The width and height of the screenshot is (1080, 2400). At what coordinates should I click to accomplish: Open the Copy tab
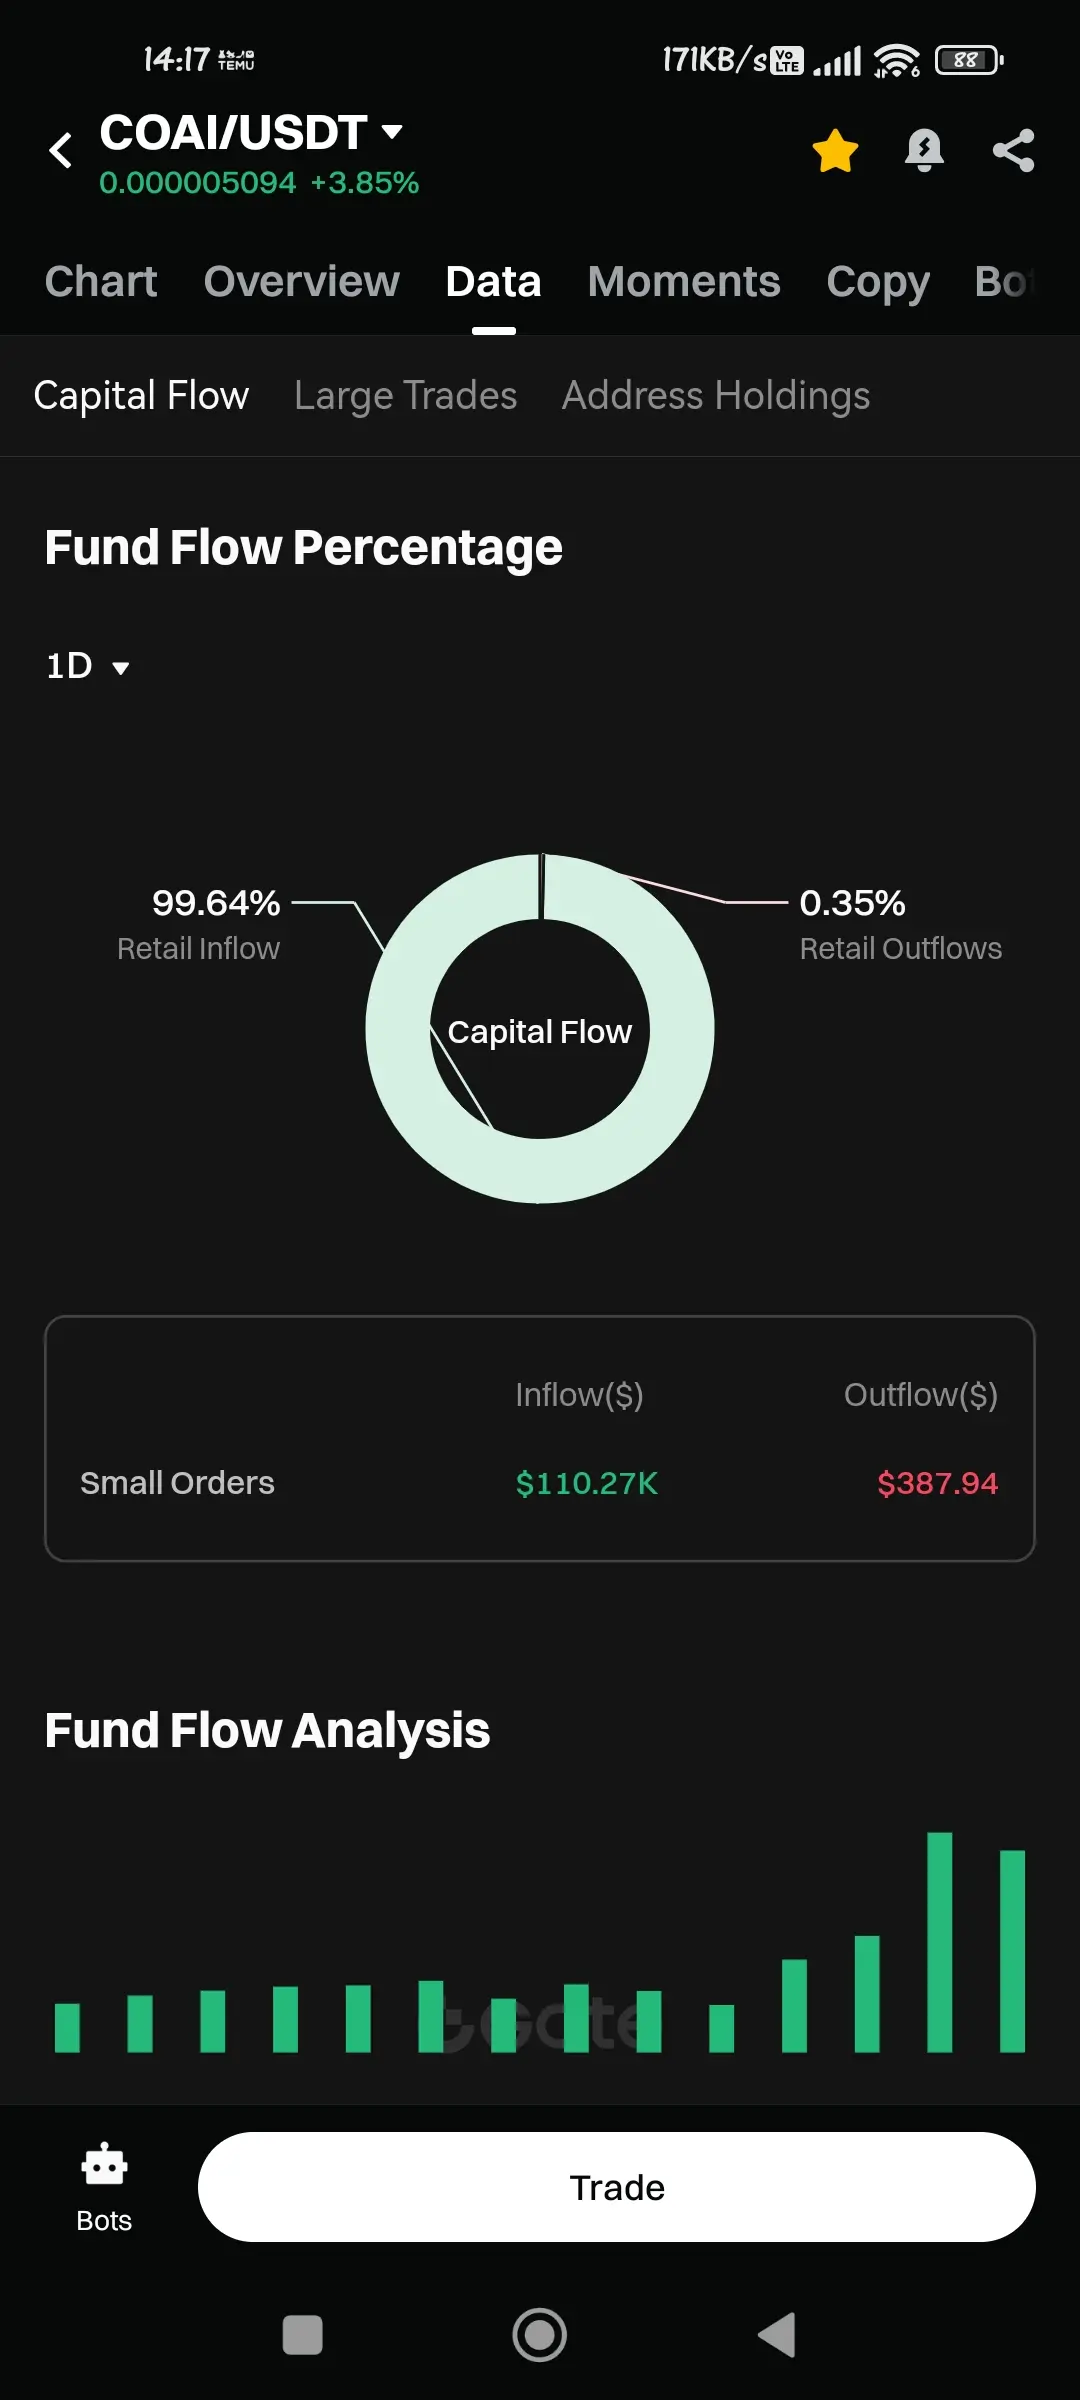[878, 283]
